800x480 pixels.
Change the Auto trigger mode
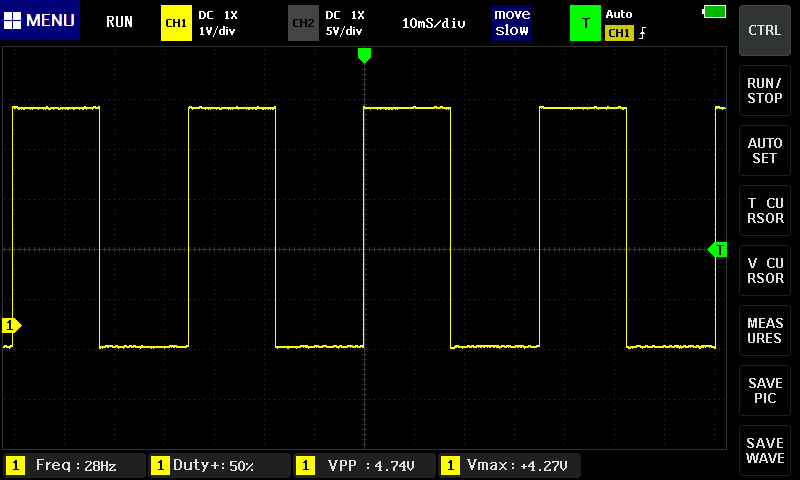tap(619, 14)
